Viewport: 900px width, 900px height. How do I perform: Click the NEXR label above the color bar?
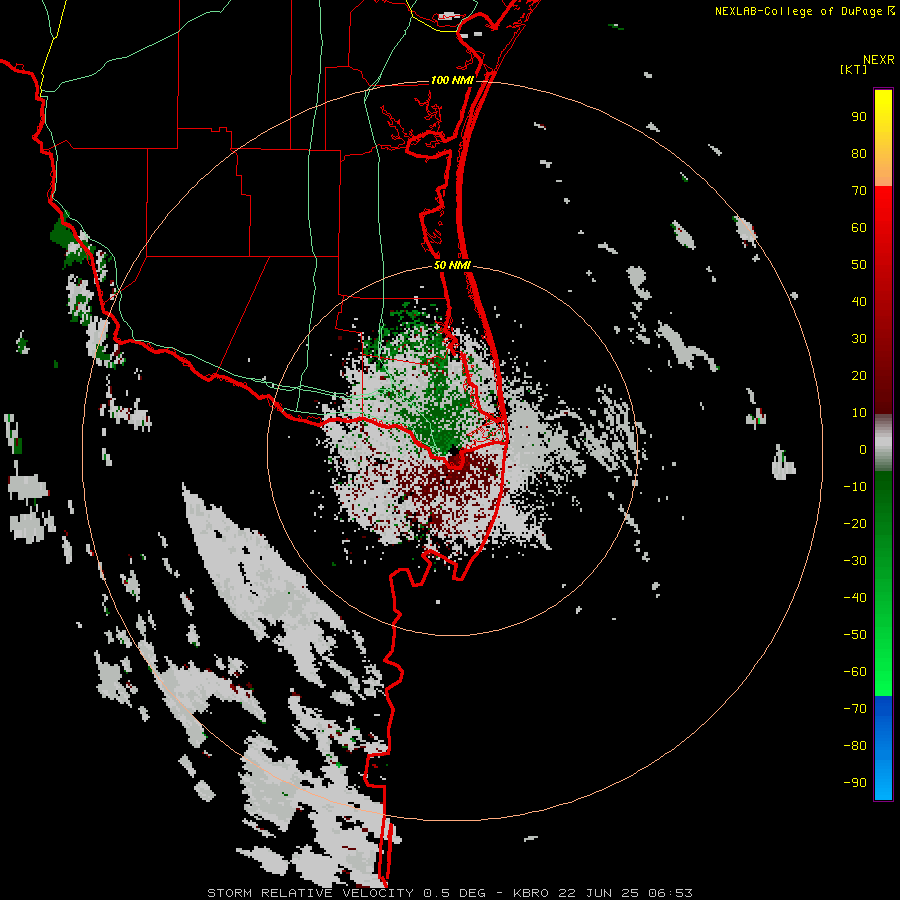coord(878,60)
